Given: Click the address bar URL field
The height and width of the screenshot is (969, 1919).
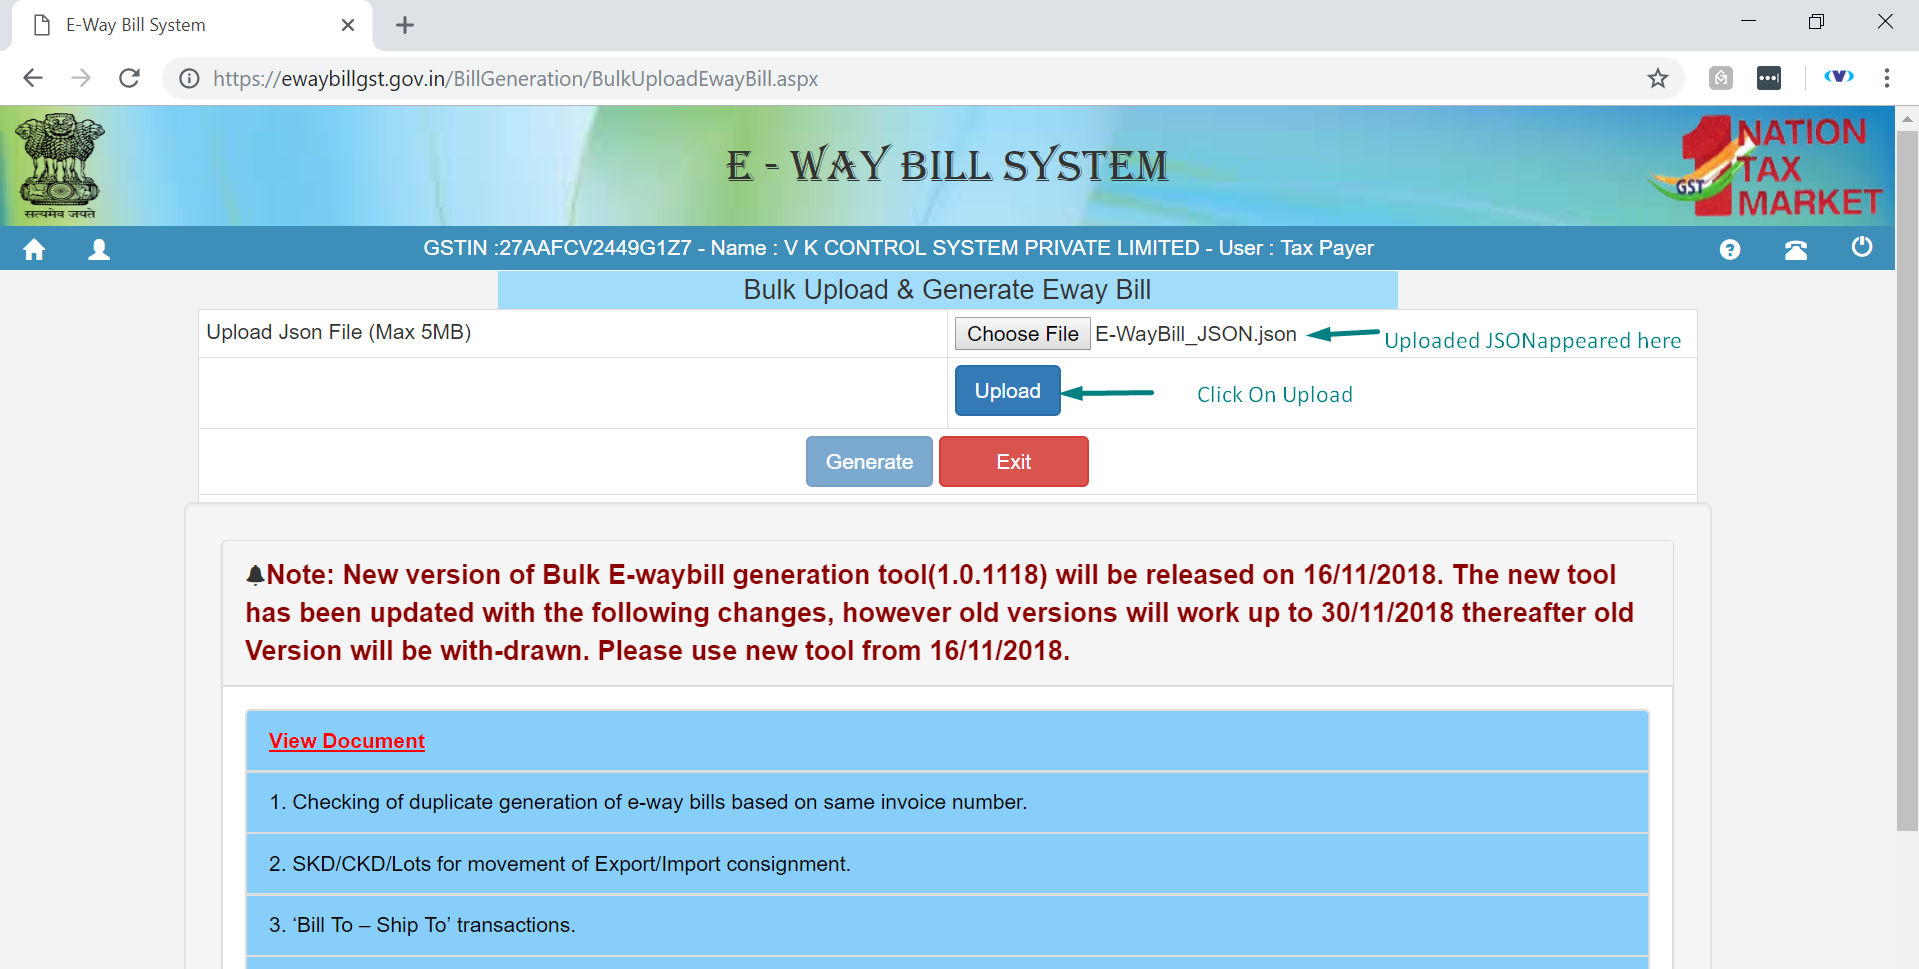Looking at the screenshot, I should click(x=900, y=78).
